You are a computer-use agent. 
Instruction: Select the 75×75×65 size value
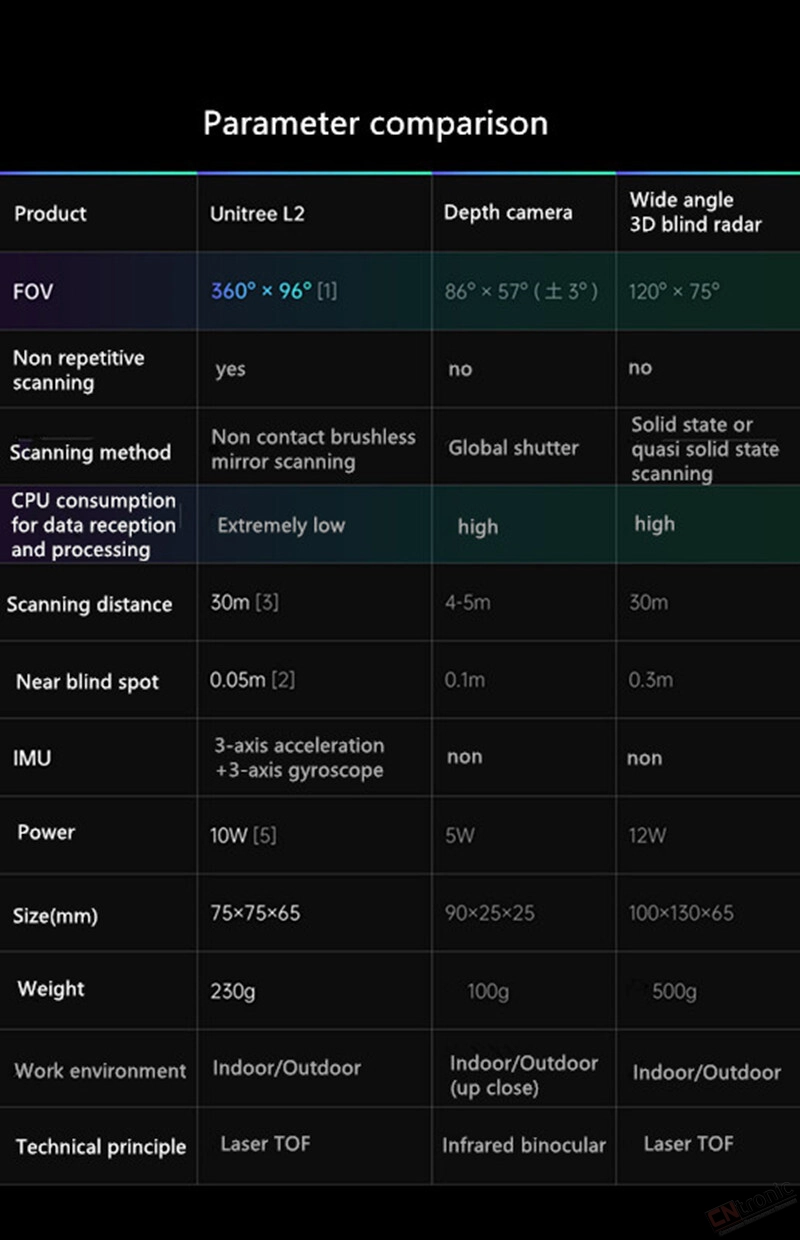255,913
